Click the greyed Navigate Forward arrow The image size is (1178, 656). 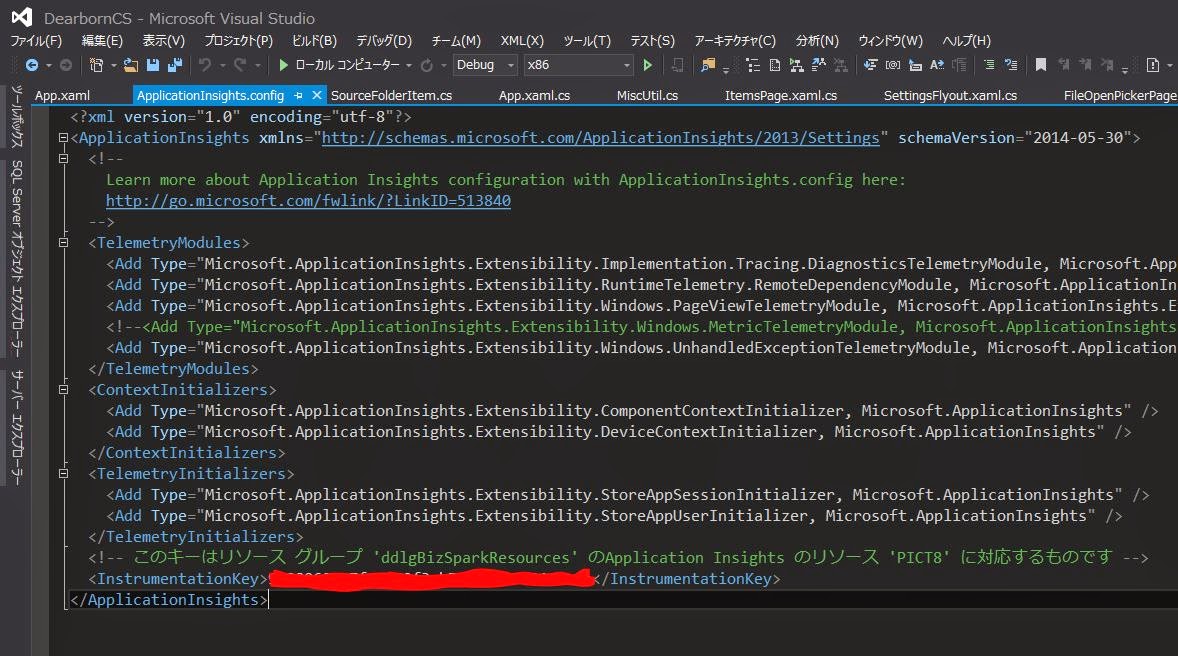(66, 65)
